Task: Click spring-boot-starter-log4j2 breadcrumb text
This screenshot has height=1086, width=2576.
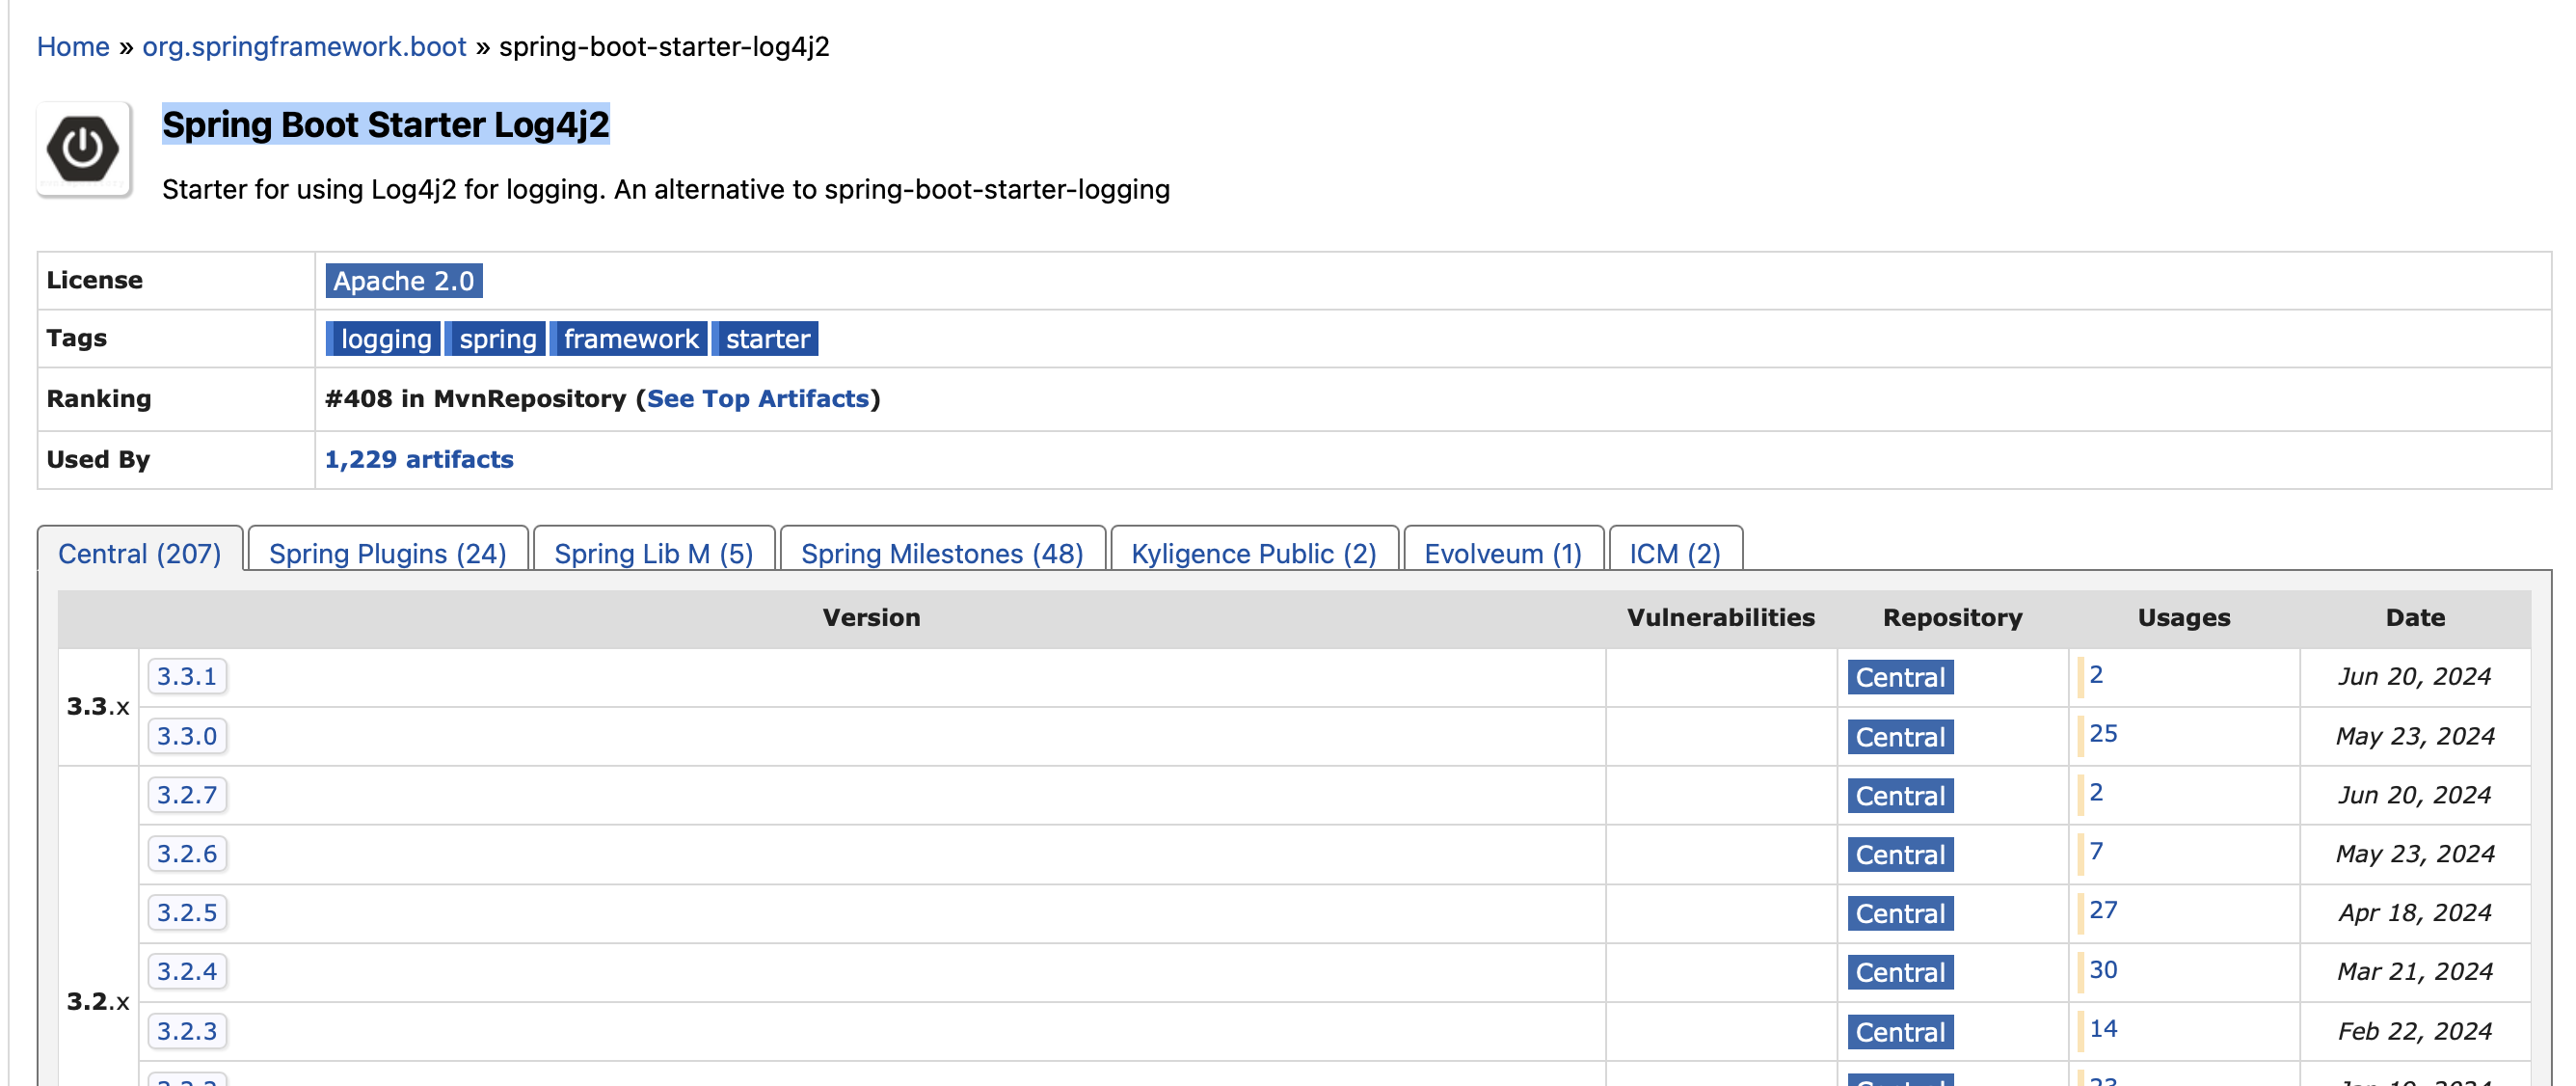Action: pos(664,46)
